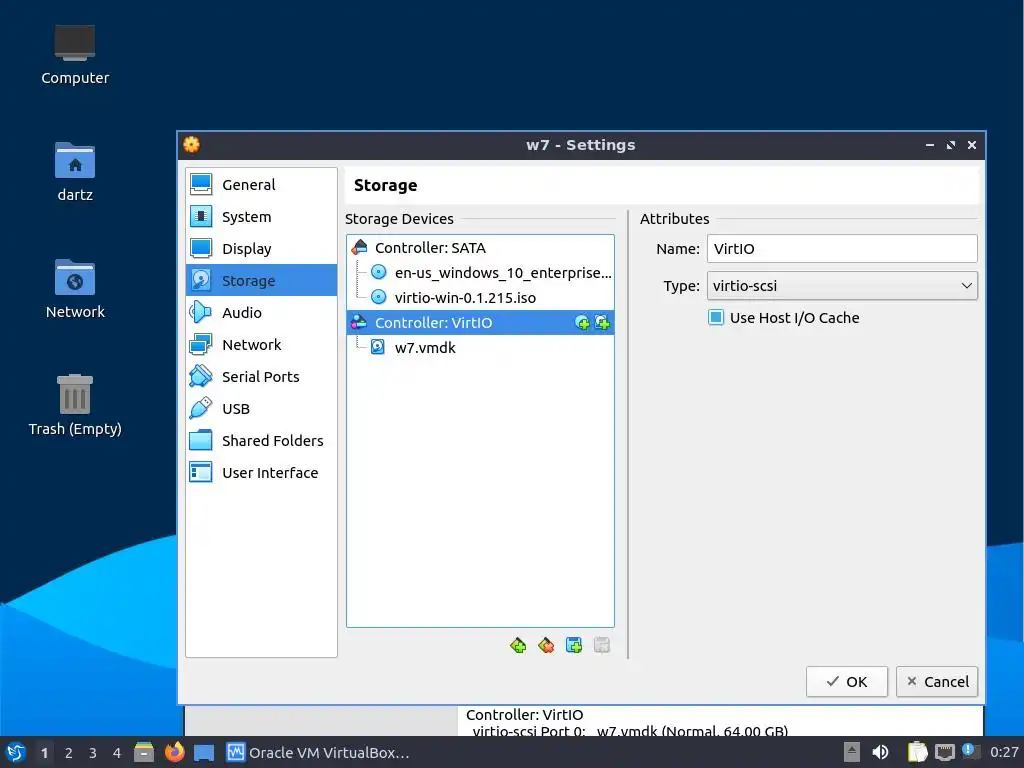The height and width of the screenshot is (768, 1024).
Task: Open the General settings page
Action: point(261,185)
